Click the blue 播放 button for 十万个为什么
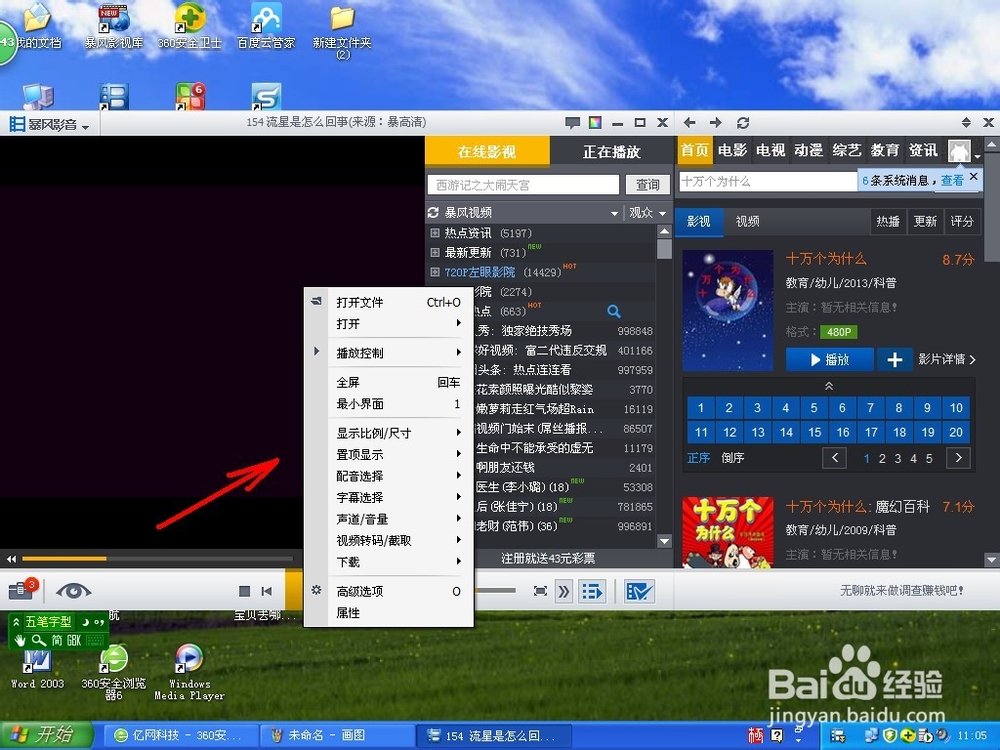The image size is (1000, 750). [830, 360]
